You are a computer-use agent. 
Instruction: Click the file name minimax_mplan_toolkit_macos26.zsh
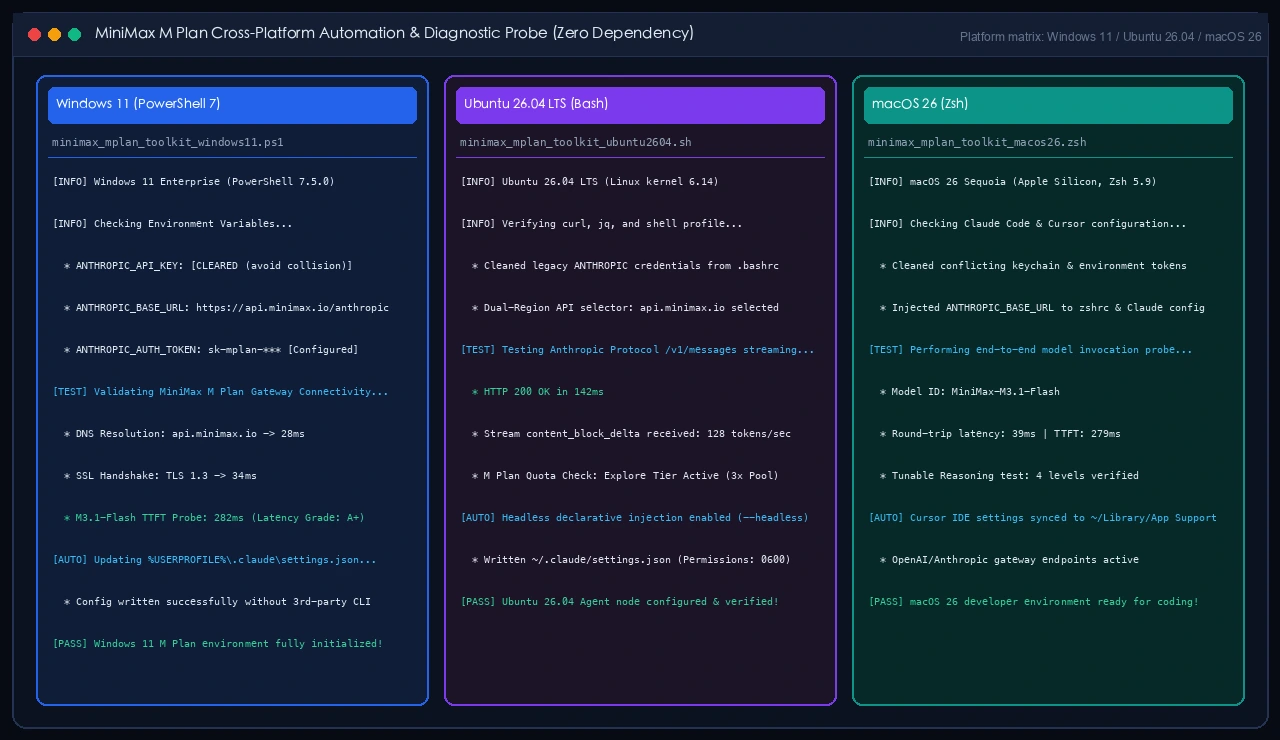tap(977, 142)
